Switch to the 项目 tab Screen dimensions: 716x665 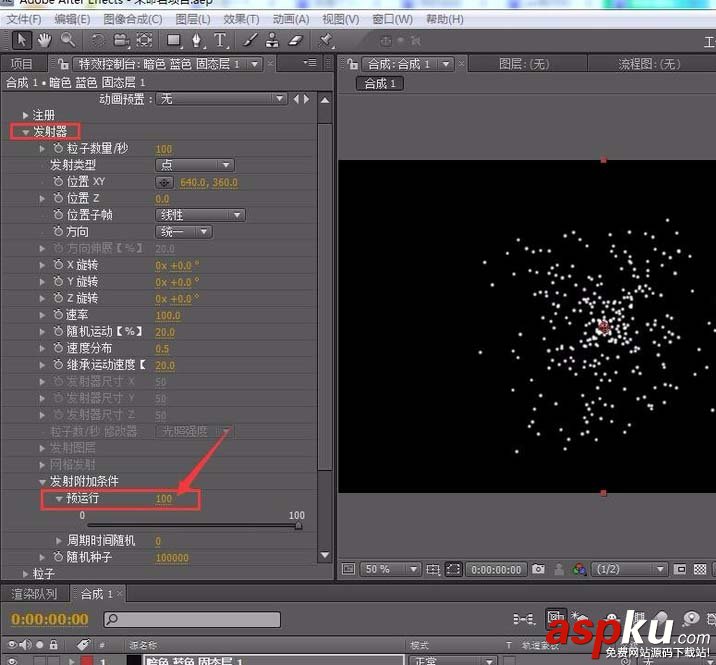coord(22,63)
